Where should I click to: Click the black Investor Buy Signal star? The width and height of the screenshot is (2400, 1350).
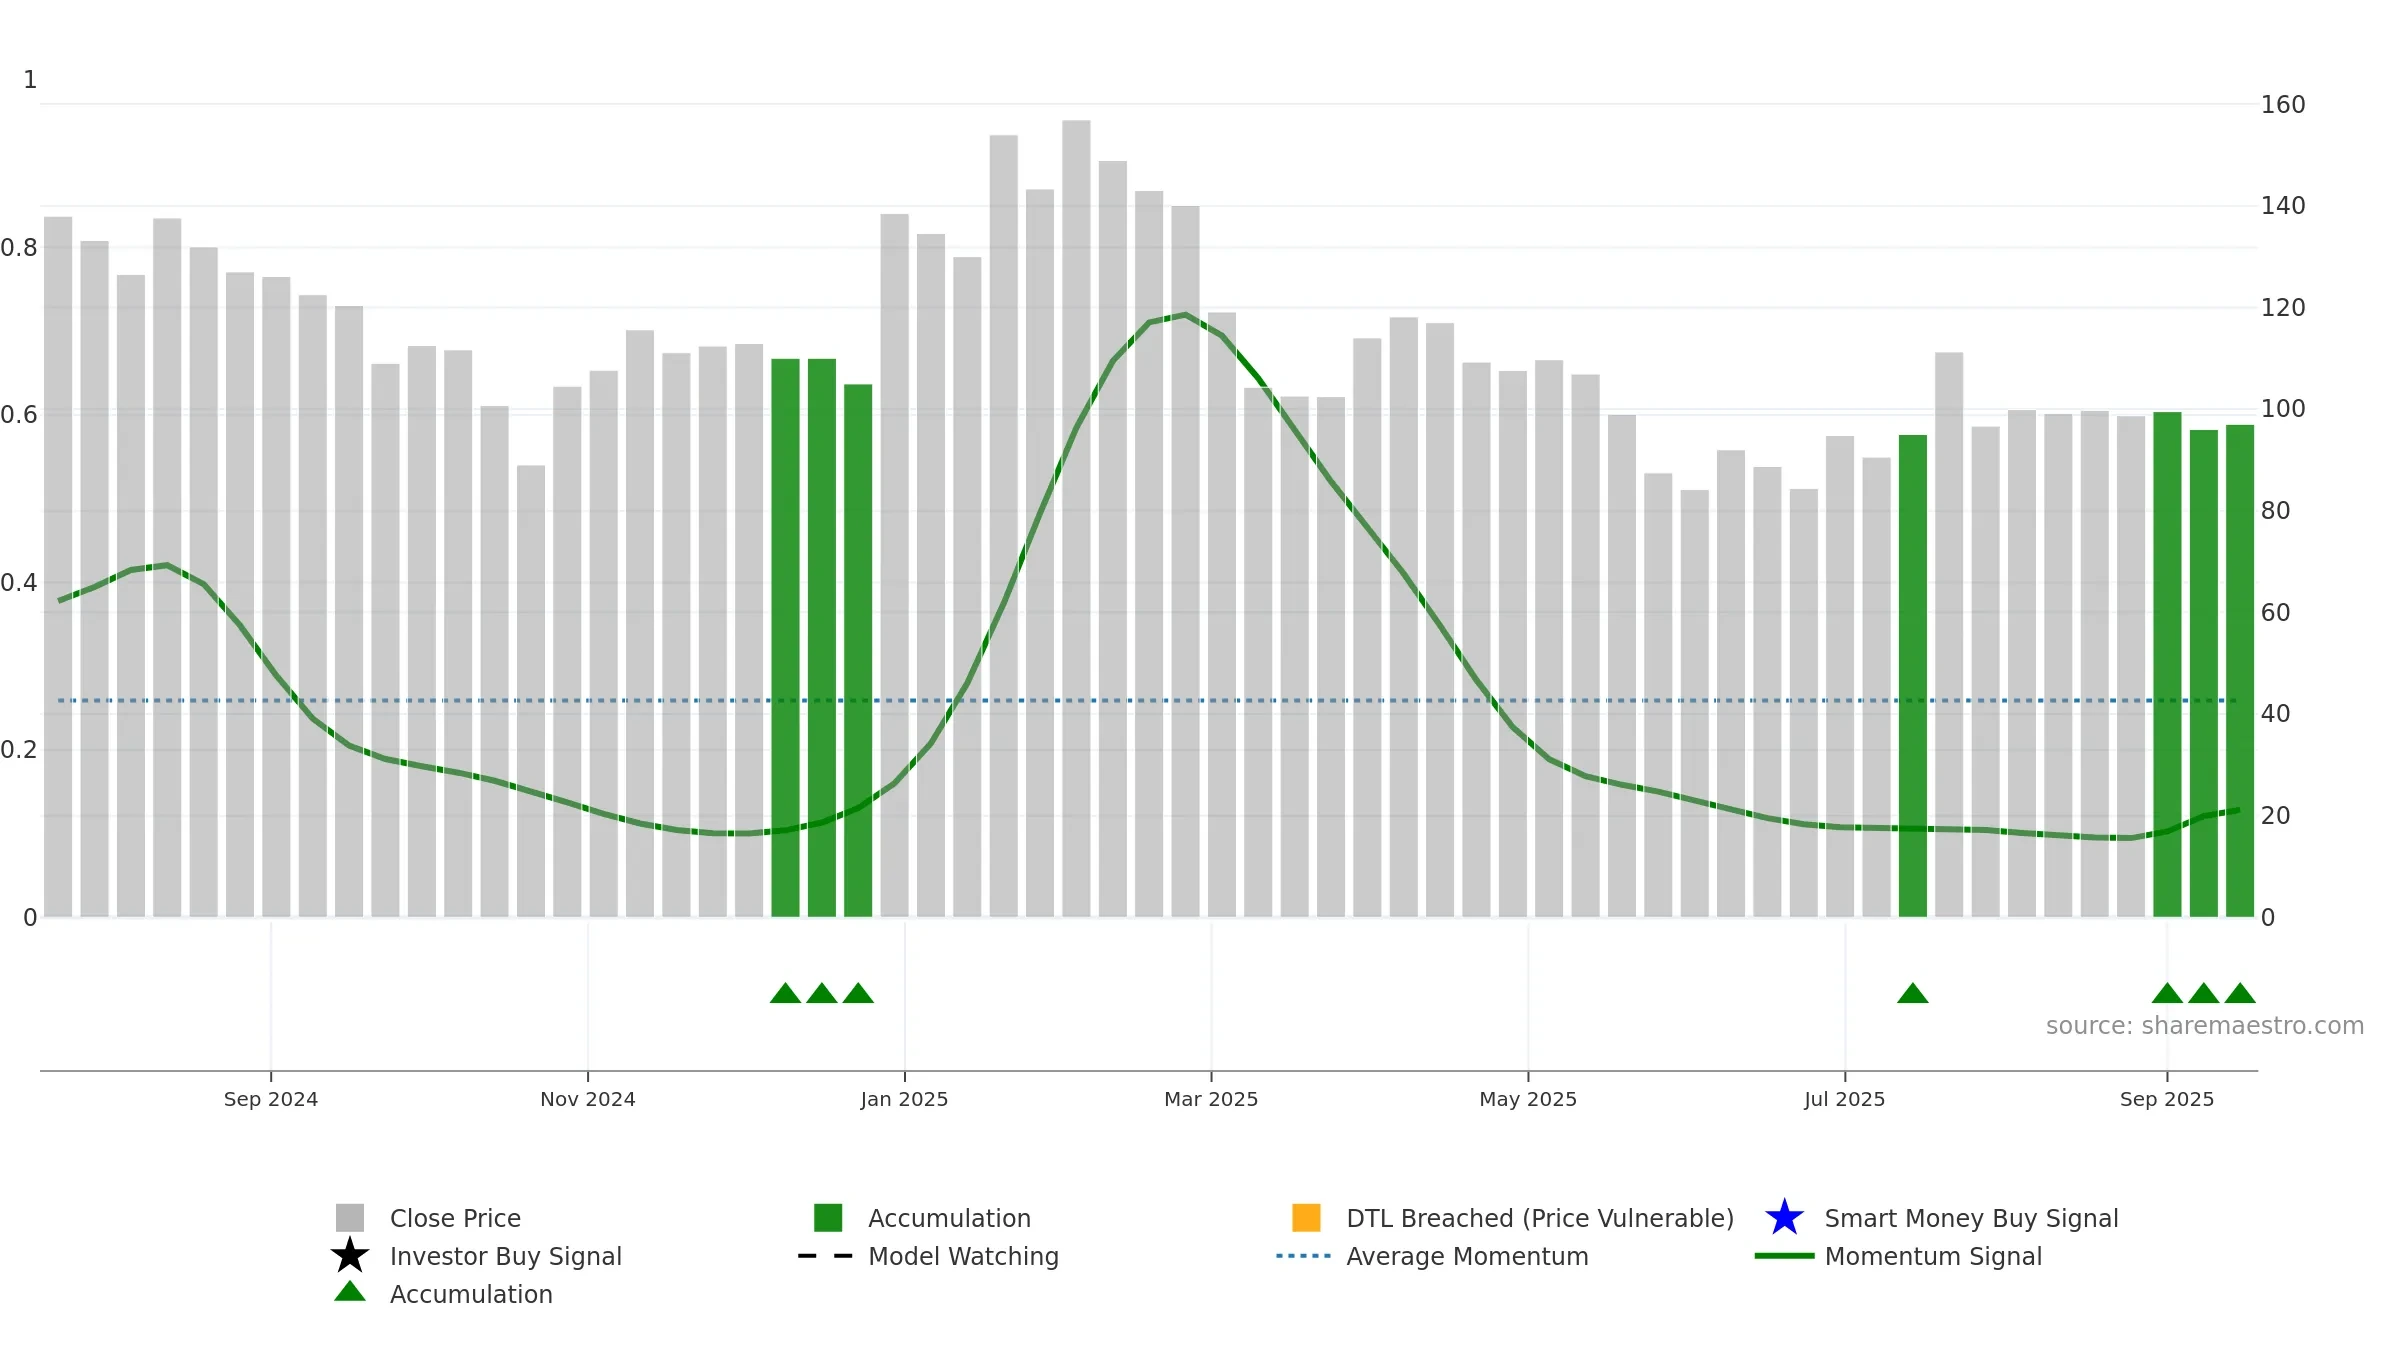(x=350, y=1256)
